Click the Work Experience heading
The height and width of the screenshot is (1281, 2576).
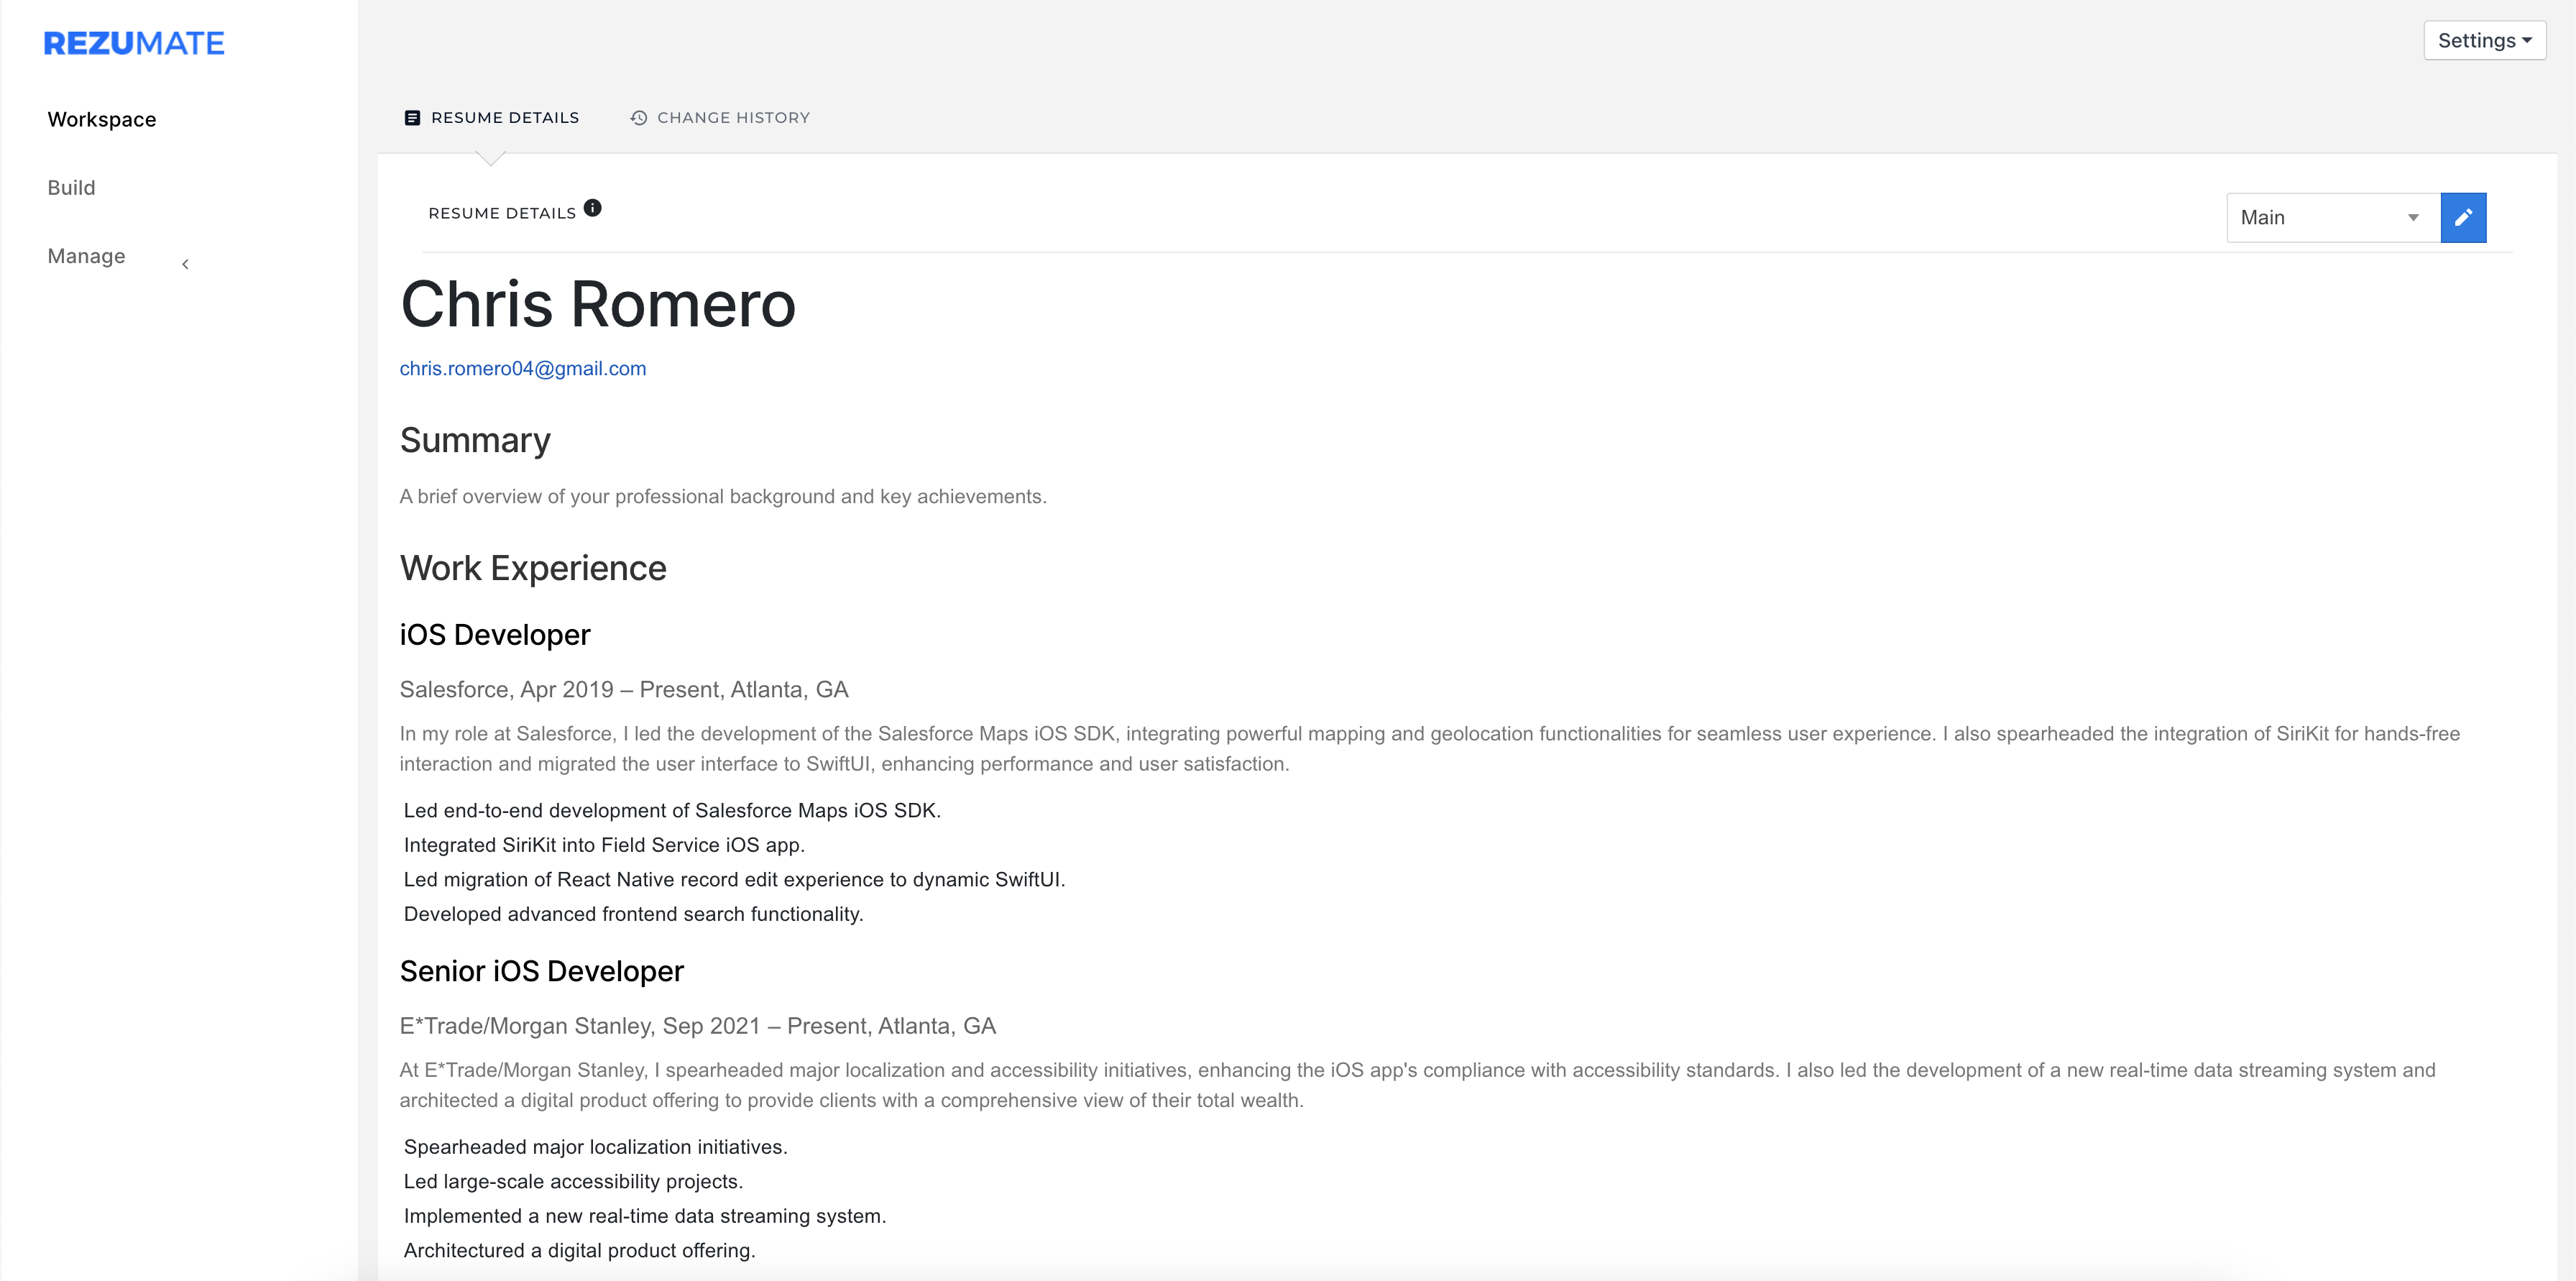pos(533,568)
